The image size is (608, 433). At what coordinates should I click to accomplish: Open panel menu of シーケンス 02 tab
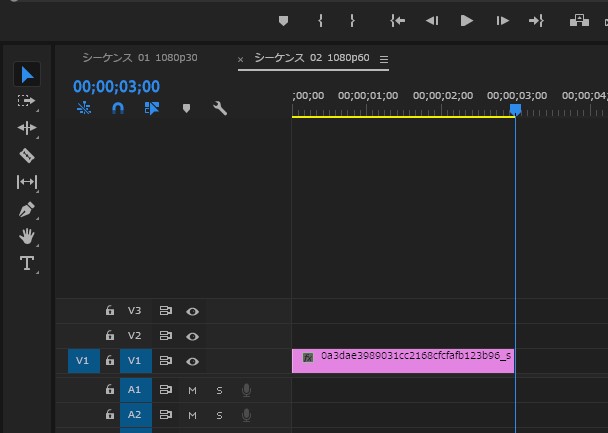pos(384,59)
